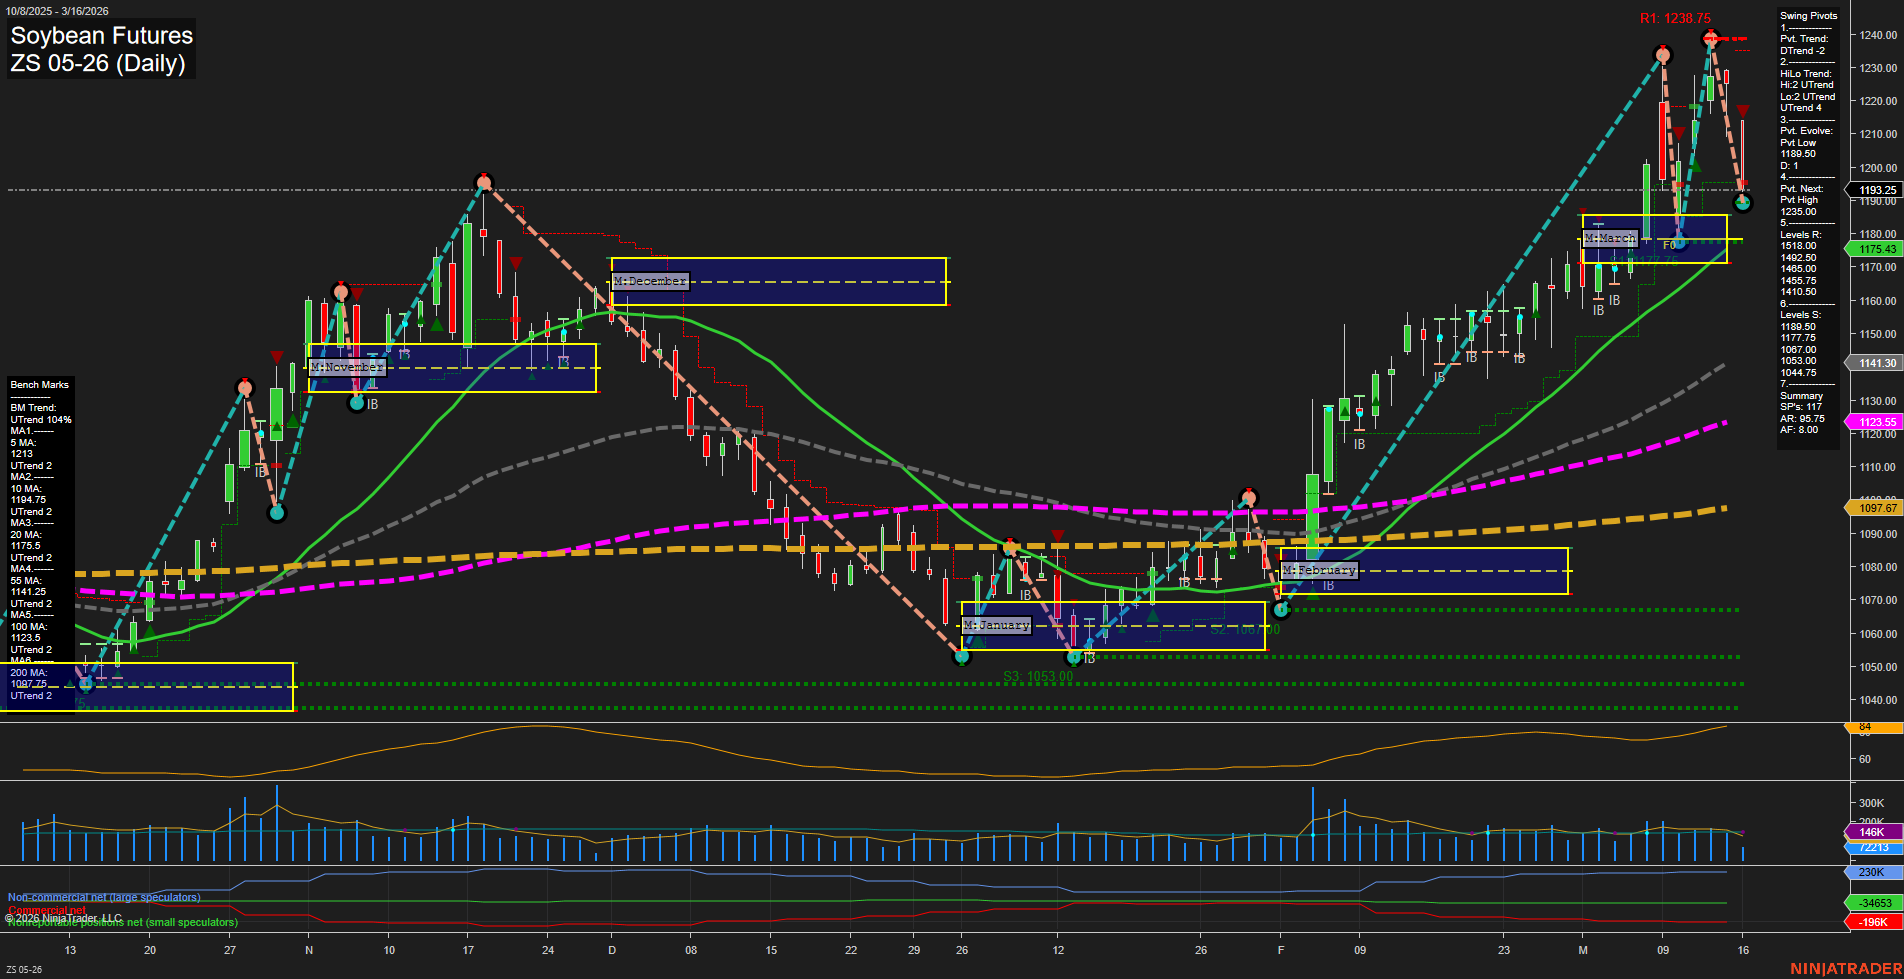The height and width of the screenshot is (979, 1904).
Task: Expand the M:December monthly range box
Action: click(x=650, y=281)
